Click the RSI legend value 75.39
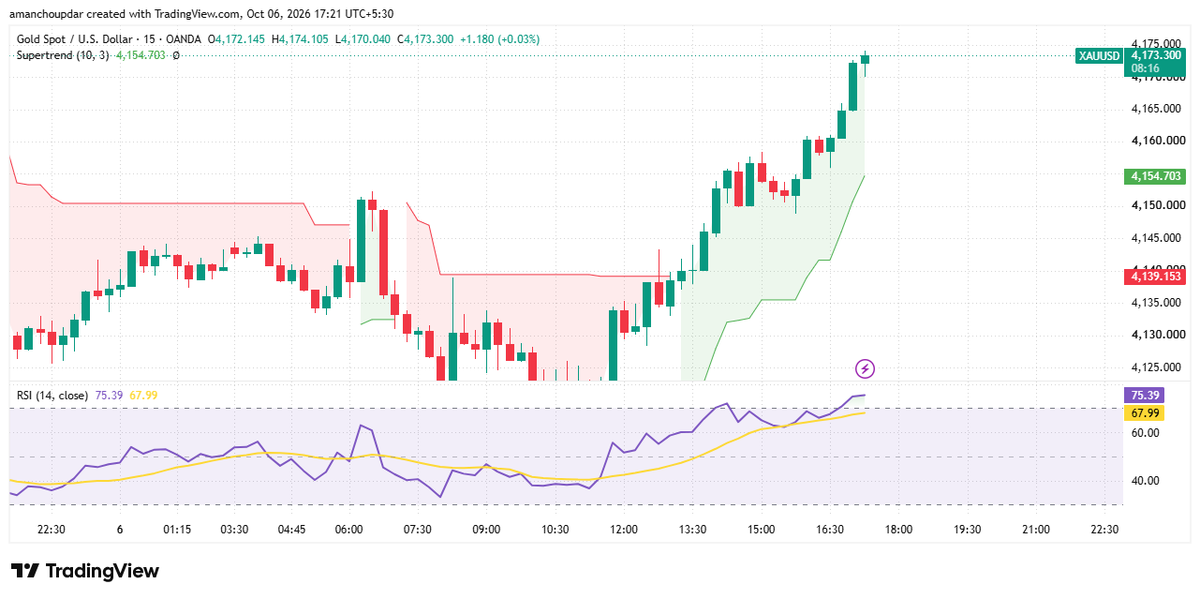This screenshot has height=599, width=1200. tap(108, 396)
